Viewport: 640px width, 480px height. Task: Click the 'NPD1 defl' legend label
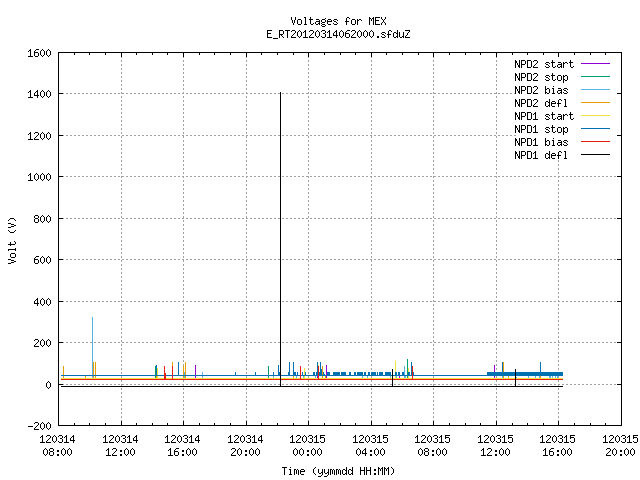(x=541, y=155)
